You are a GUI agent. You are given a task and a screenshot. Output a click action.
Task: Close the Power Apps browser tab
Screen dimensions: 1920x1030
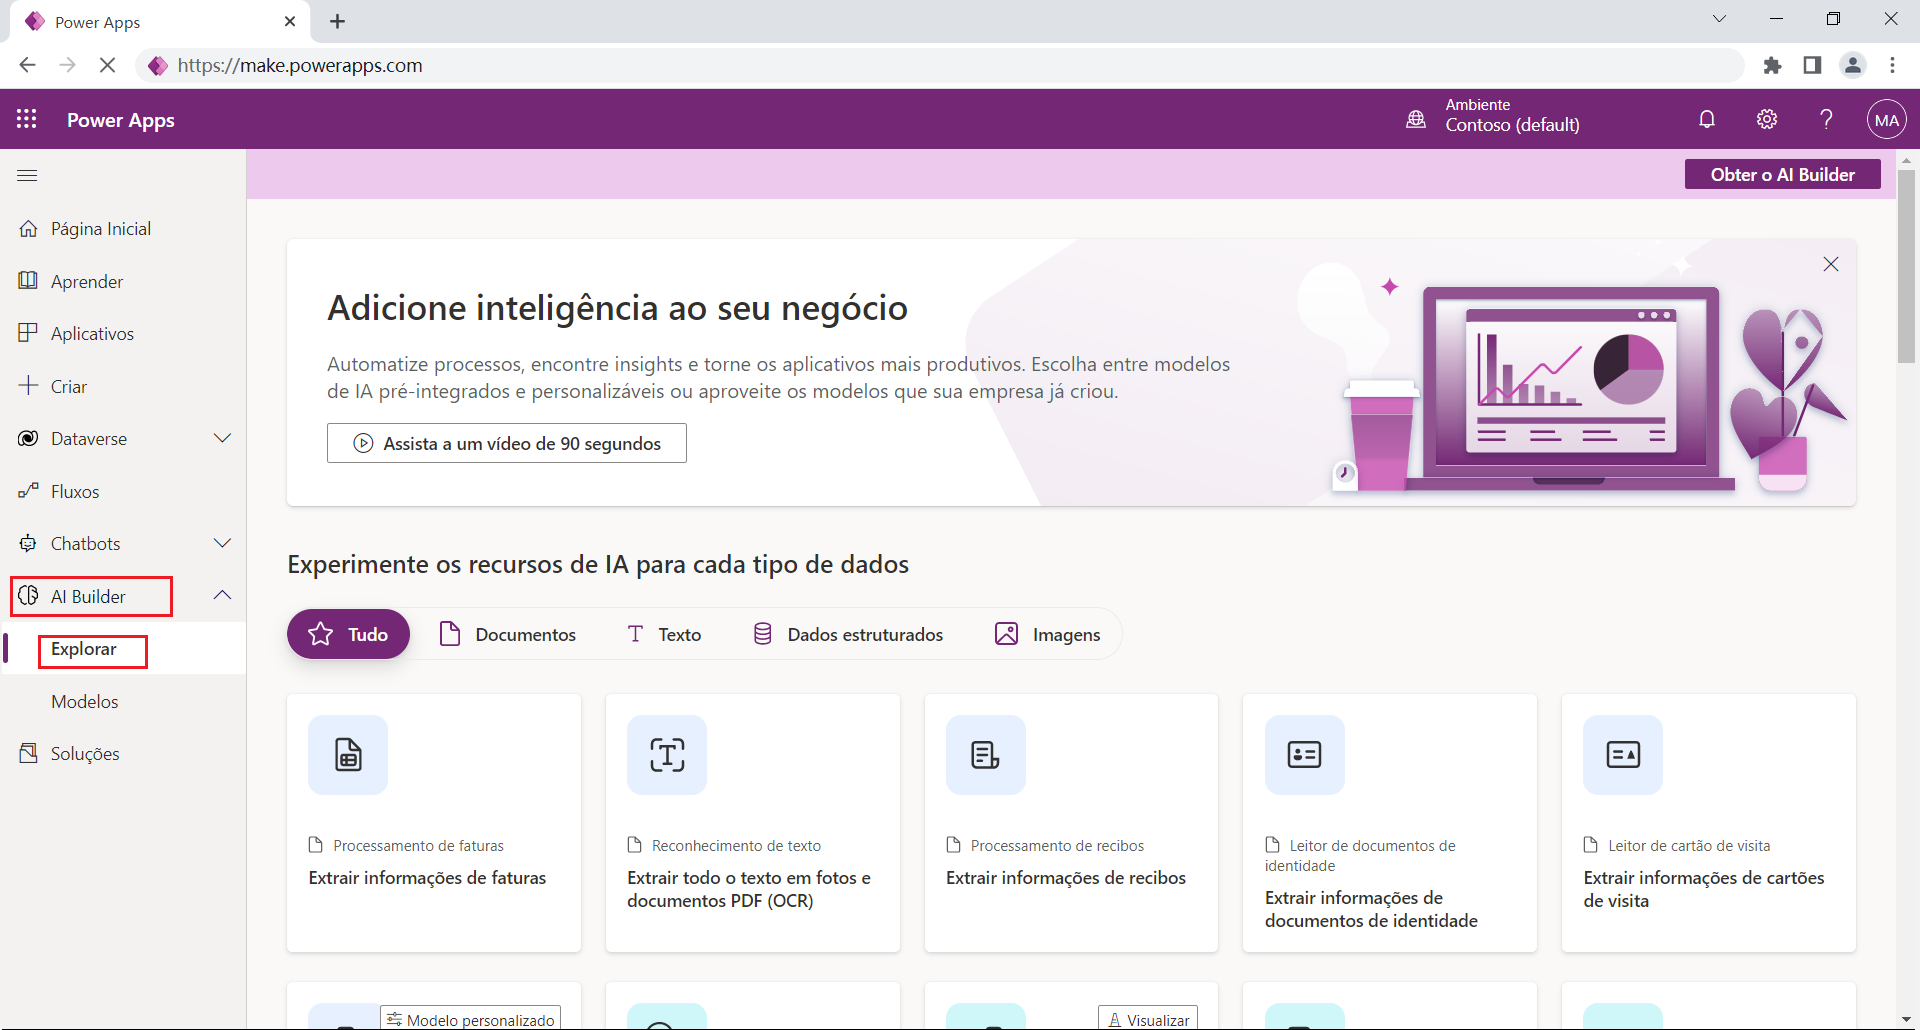[290, 21]
